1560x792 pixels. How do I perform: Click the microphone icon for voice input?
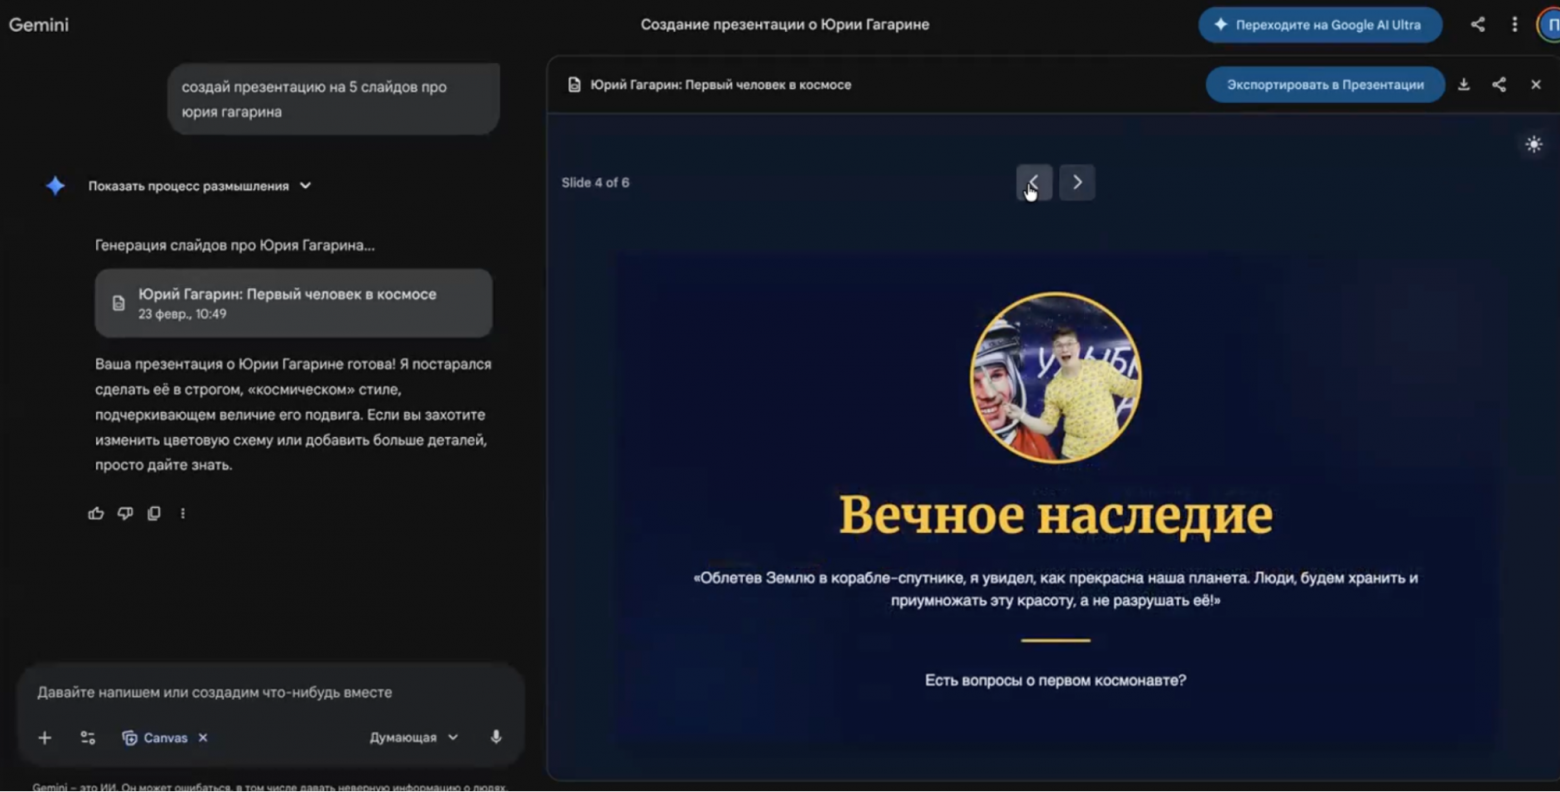(x=495, y=737)
